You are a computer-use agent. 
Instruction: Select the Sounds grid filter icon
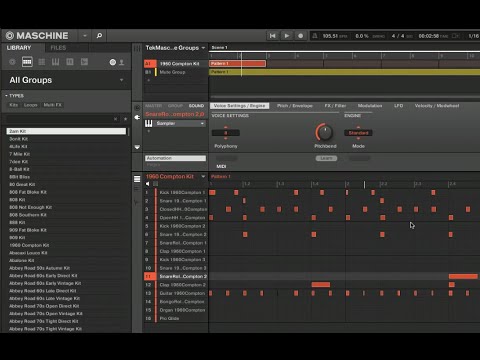coord(42,62)
